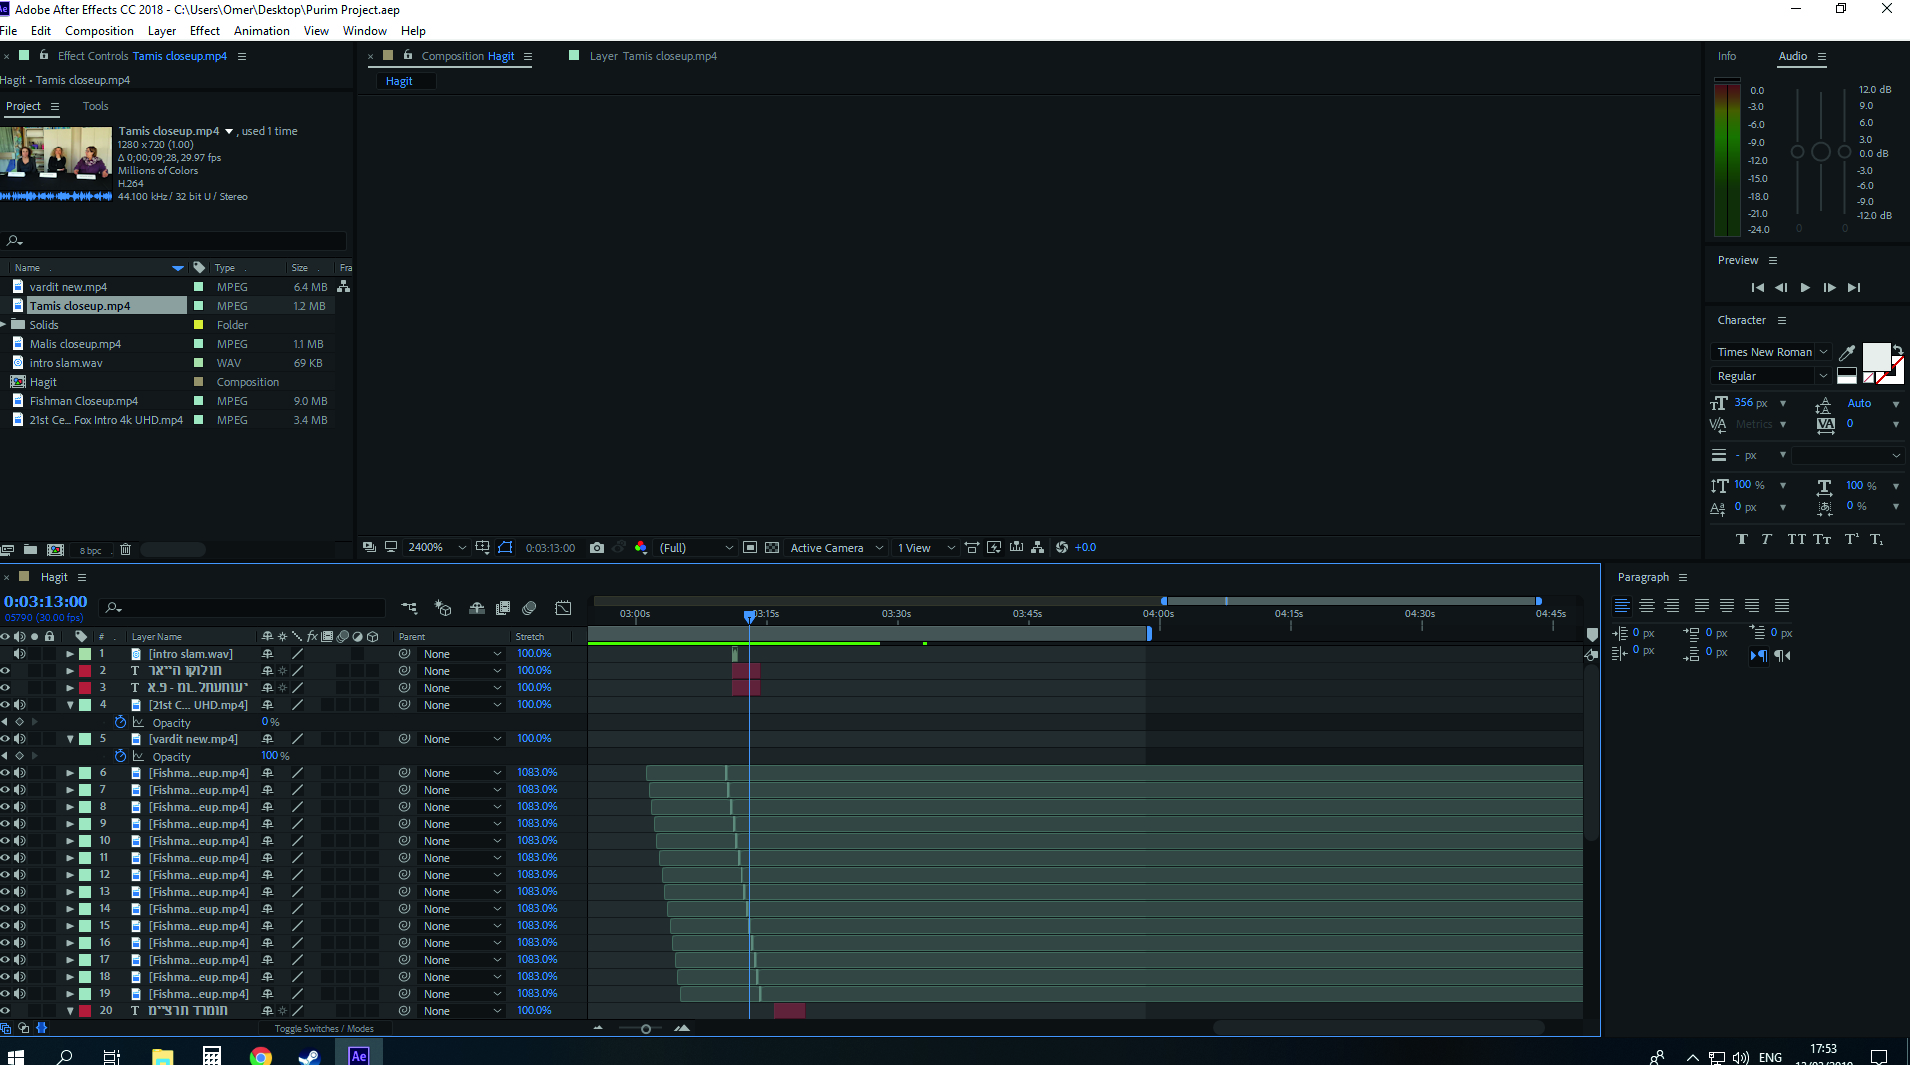
Task: Apply Superscript text style
Action: 1851,539
